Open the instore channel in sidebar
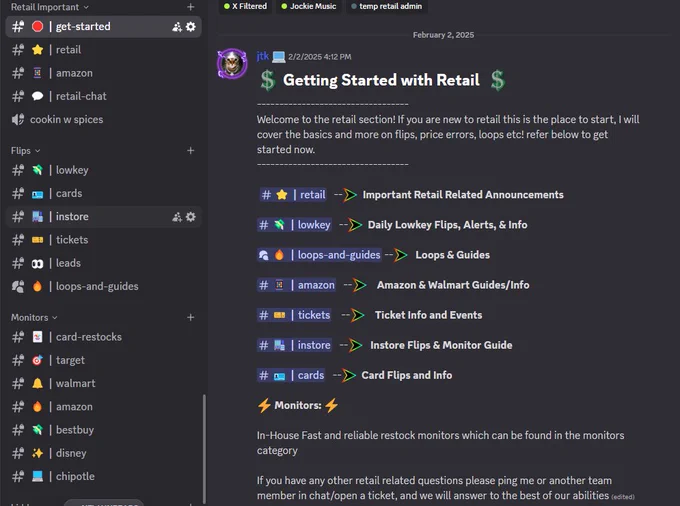 pos(103,217)
